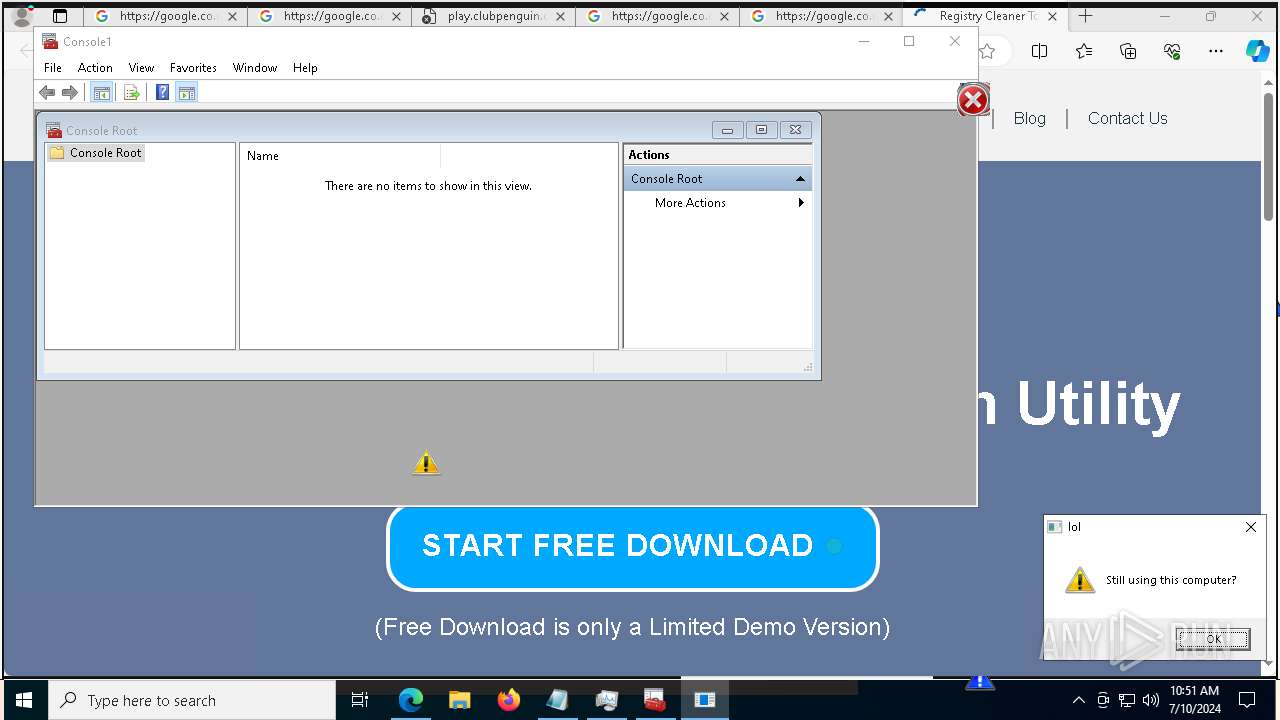The image size is (1280, 720).
Task: Open Copilot sidebar icon in Edge
Action: click(1257, 52)
